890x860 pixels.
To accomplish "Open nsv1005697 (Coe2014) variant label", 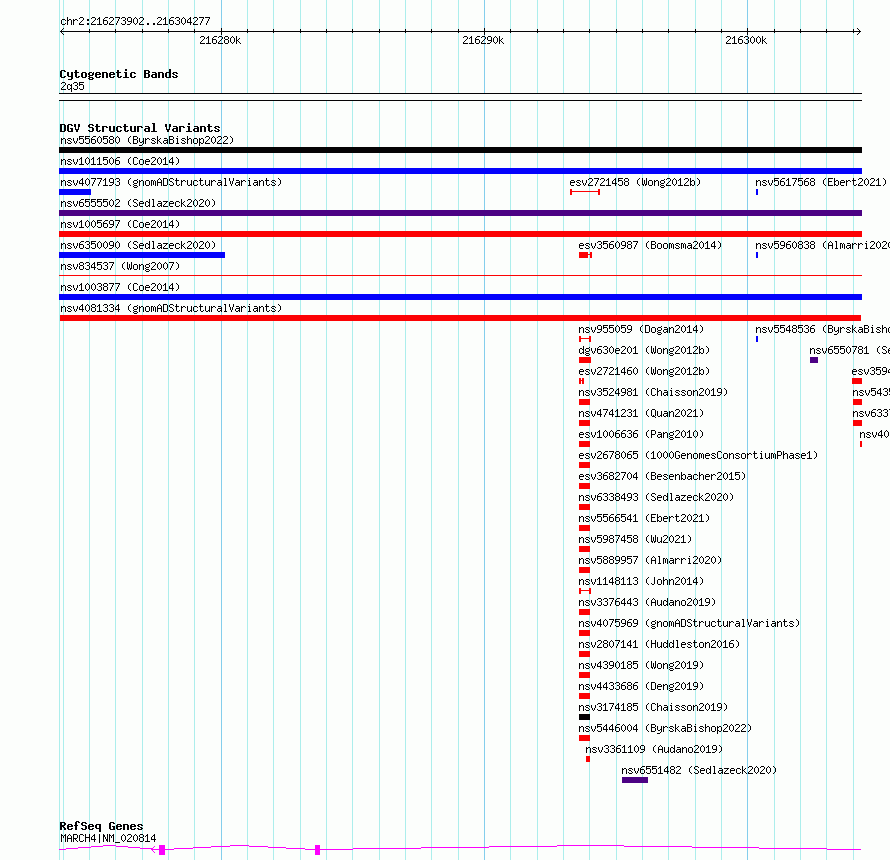I will pos(120,224).
